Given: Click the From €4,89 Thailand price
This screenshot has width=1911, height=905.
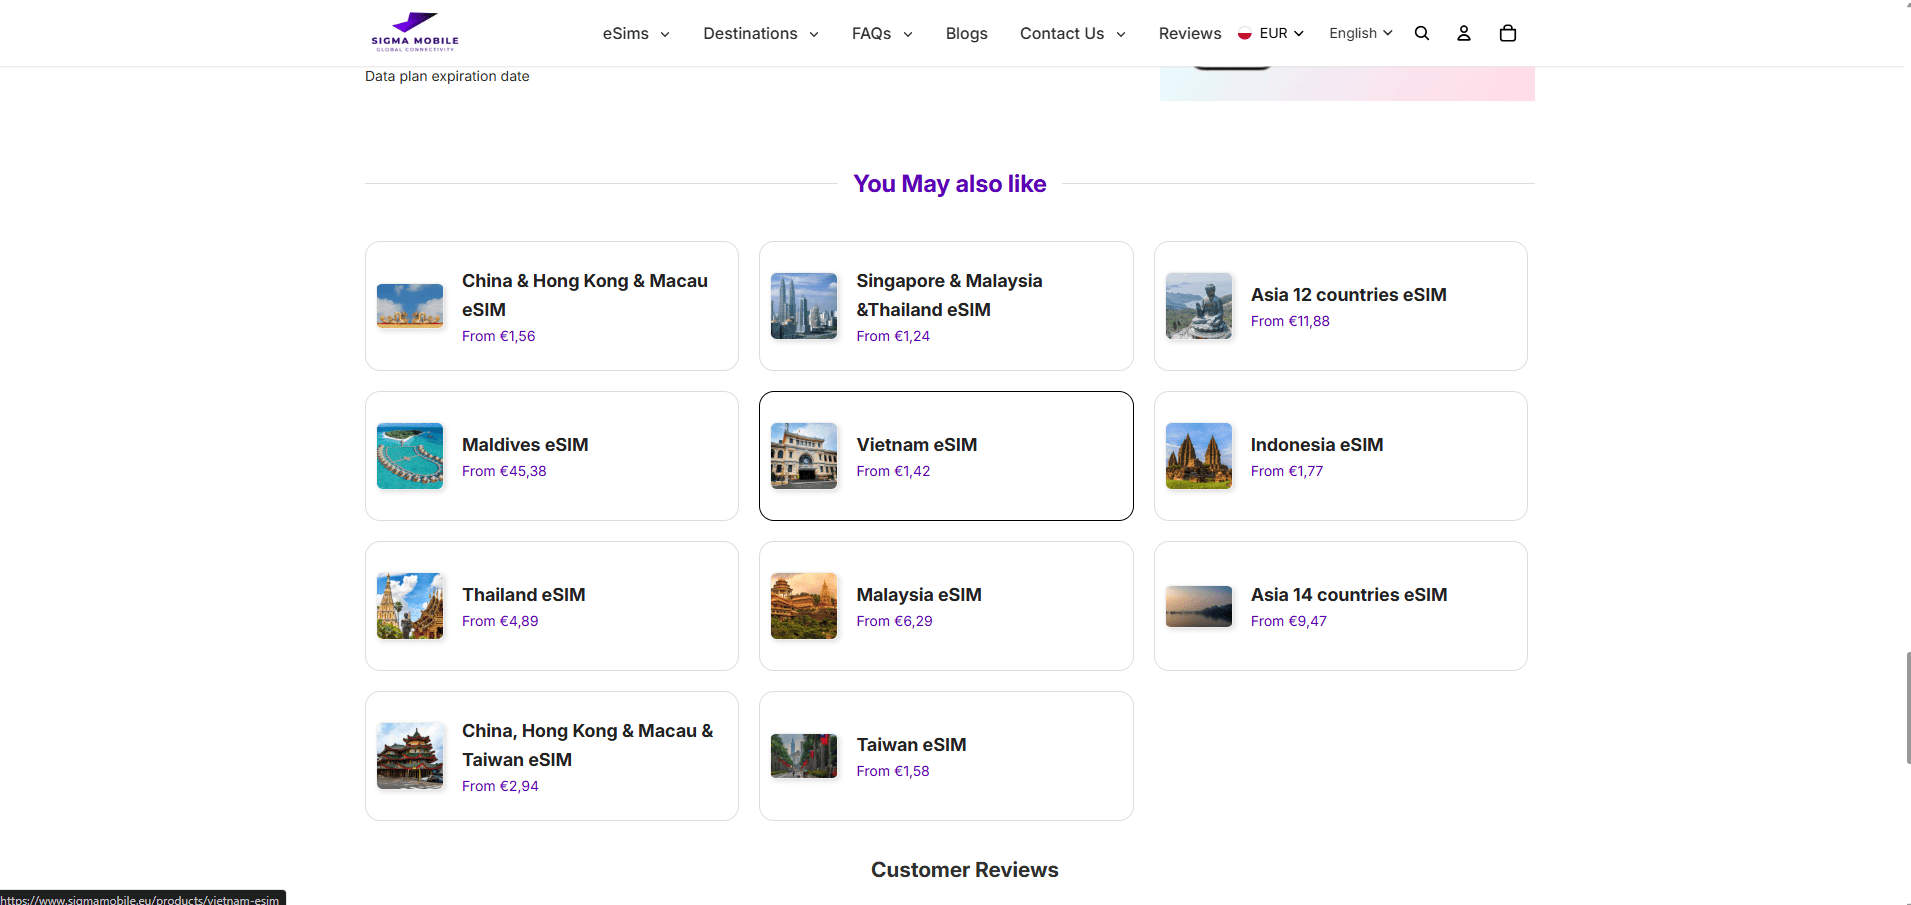Looking at the screenshot, I should click(x=500, y=621).
